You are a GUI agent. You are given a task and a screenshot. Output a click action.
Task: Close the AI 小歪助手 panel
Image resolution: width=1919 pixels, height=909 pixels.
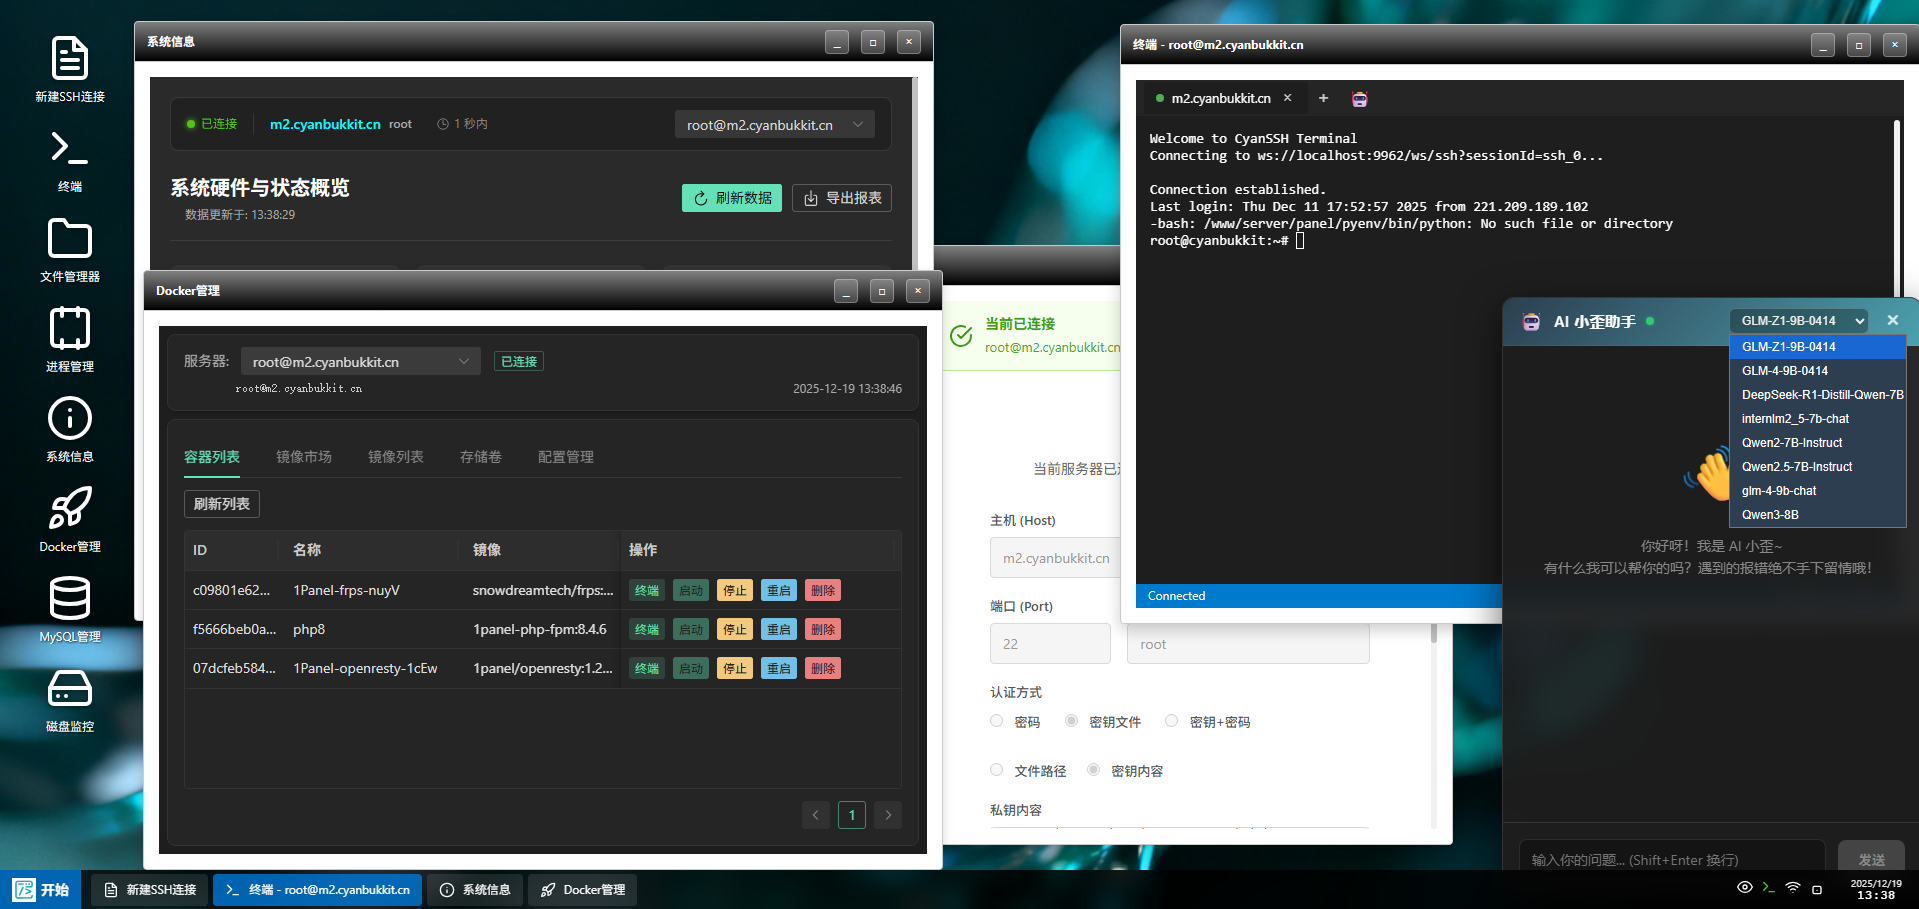coord(1892,320)
